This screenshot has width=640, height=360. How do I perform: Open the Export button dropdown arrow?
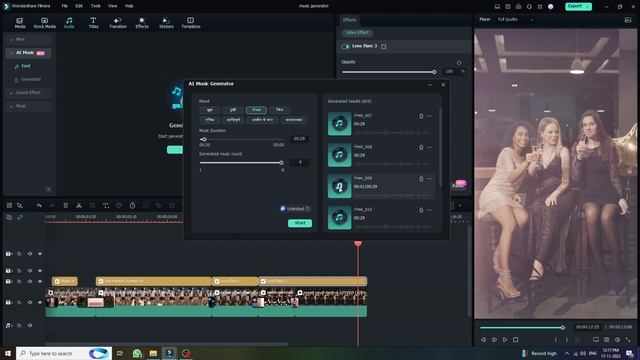point(588,7)
